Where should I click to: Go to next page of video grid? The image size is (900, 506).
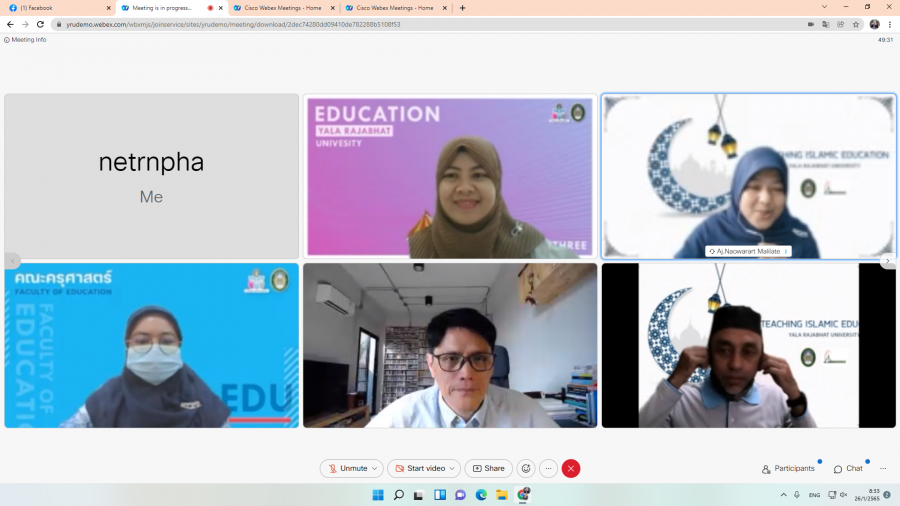click(886, 261)
